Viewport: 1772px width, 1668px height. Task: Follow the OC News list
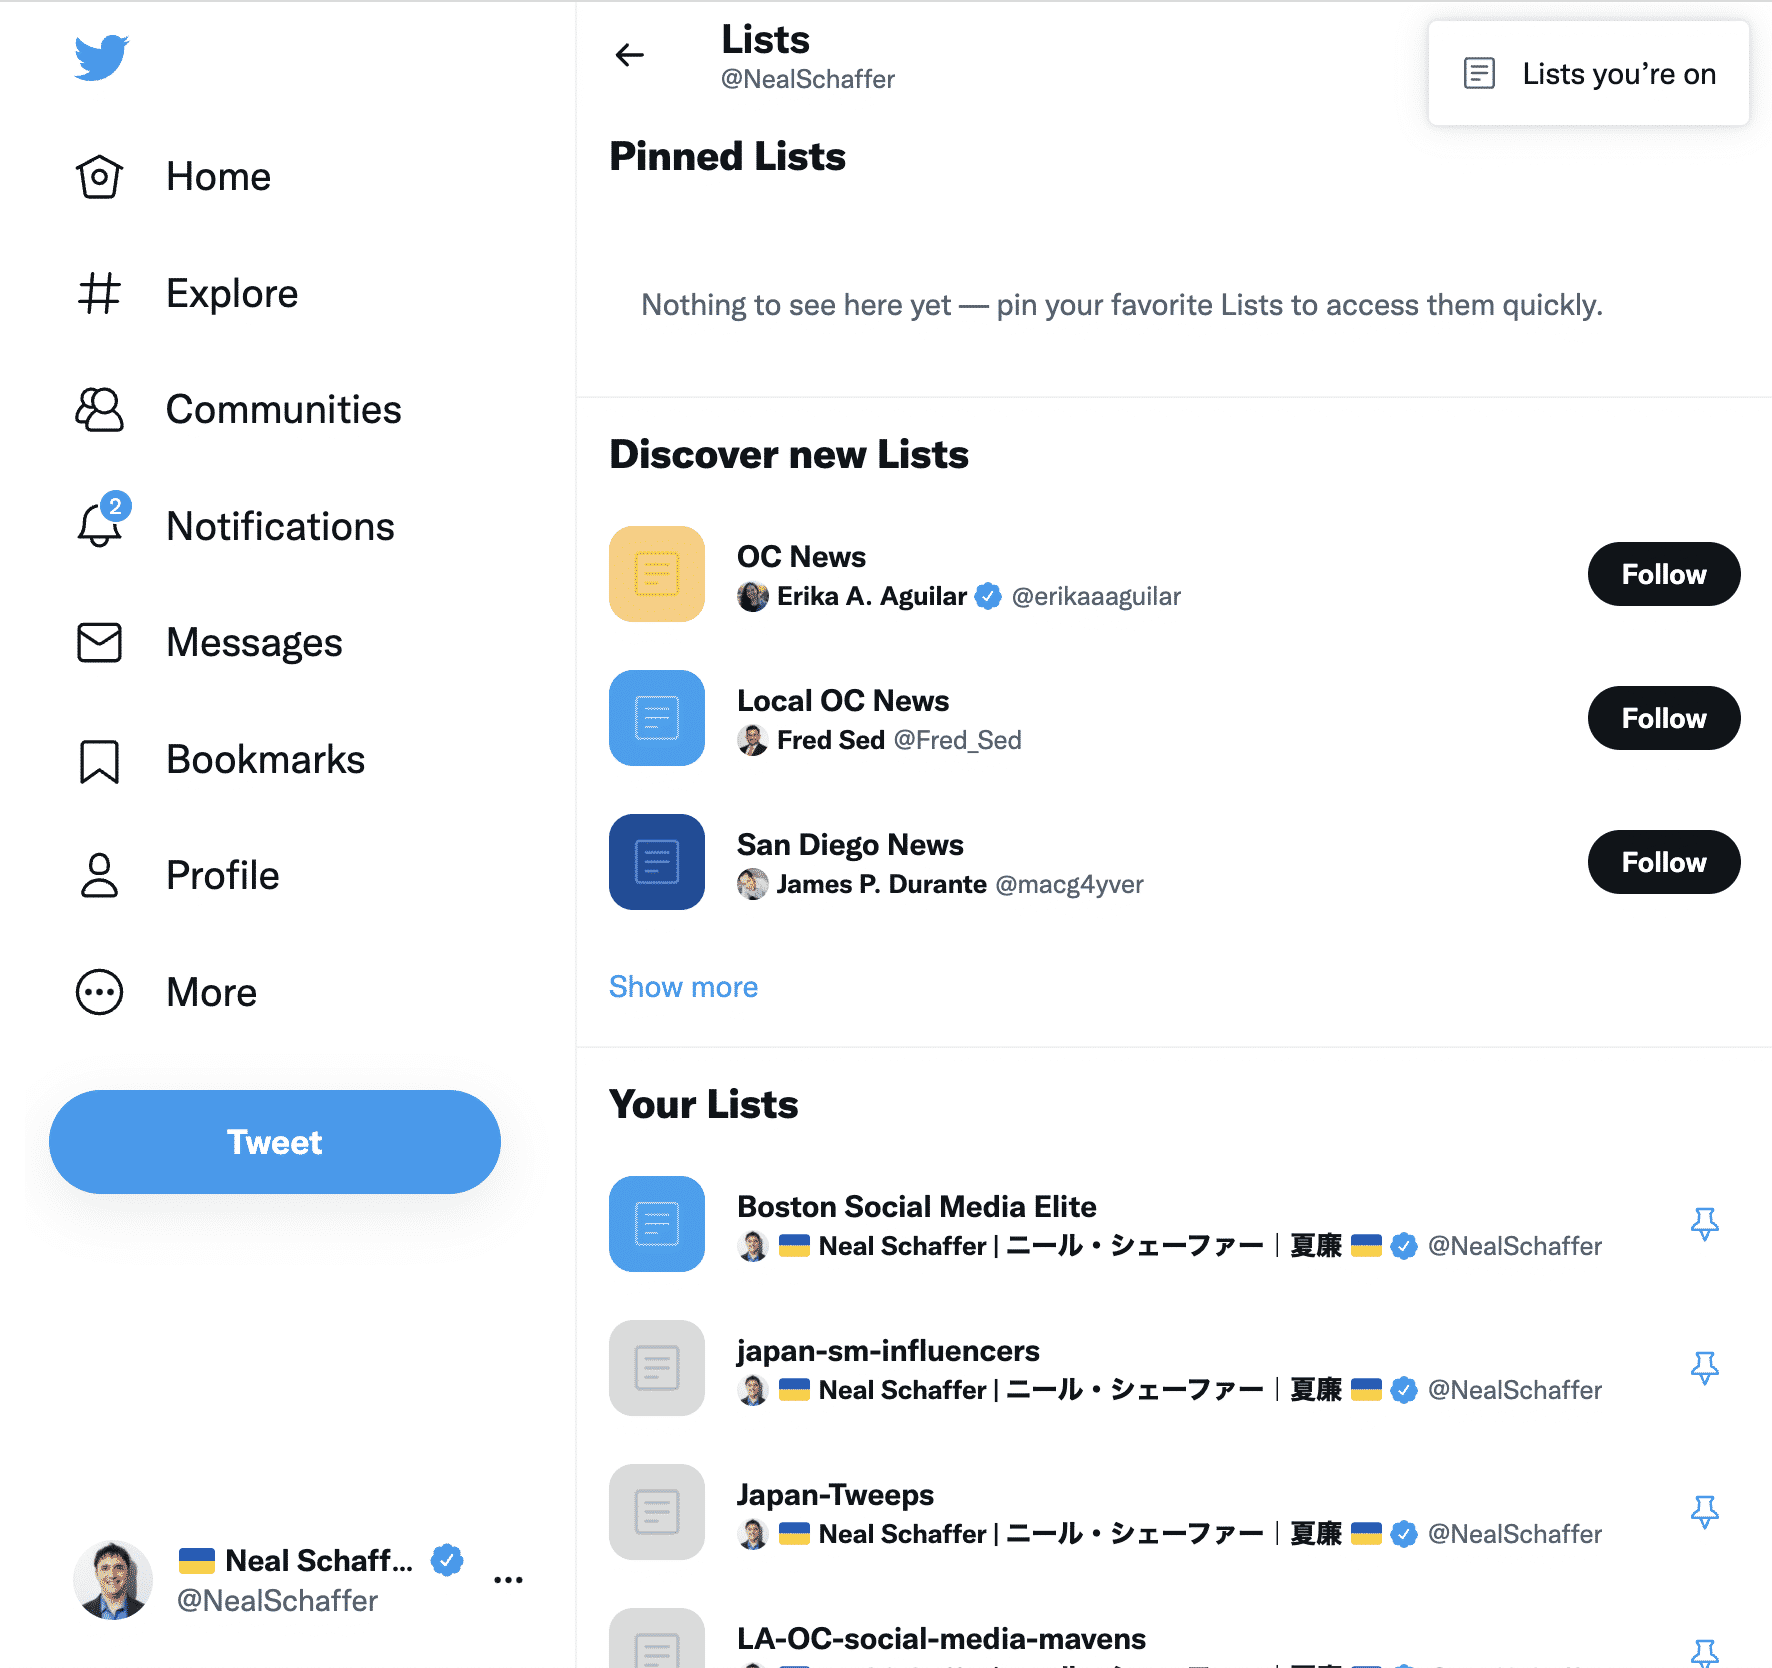pyautogui.click(x=1663, y=573)
